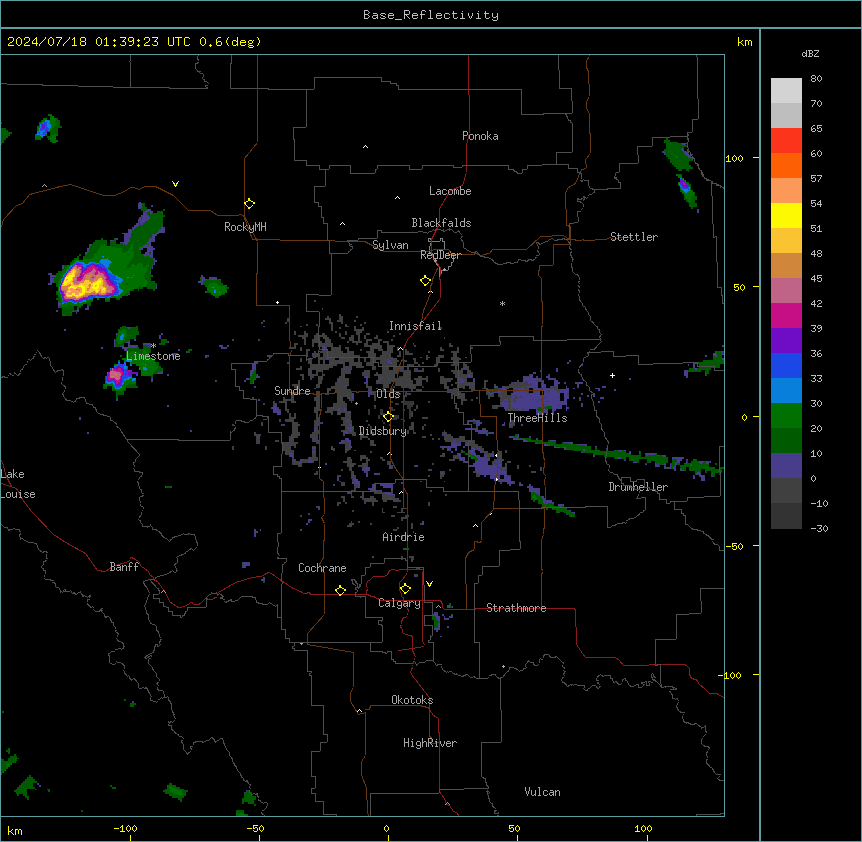Pick the red 60-65 dBZ legend color
This screenshot has height=842, width=862.
(x=786, y=140)
